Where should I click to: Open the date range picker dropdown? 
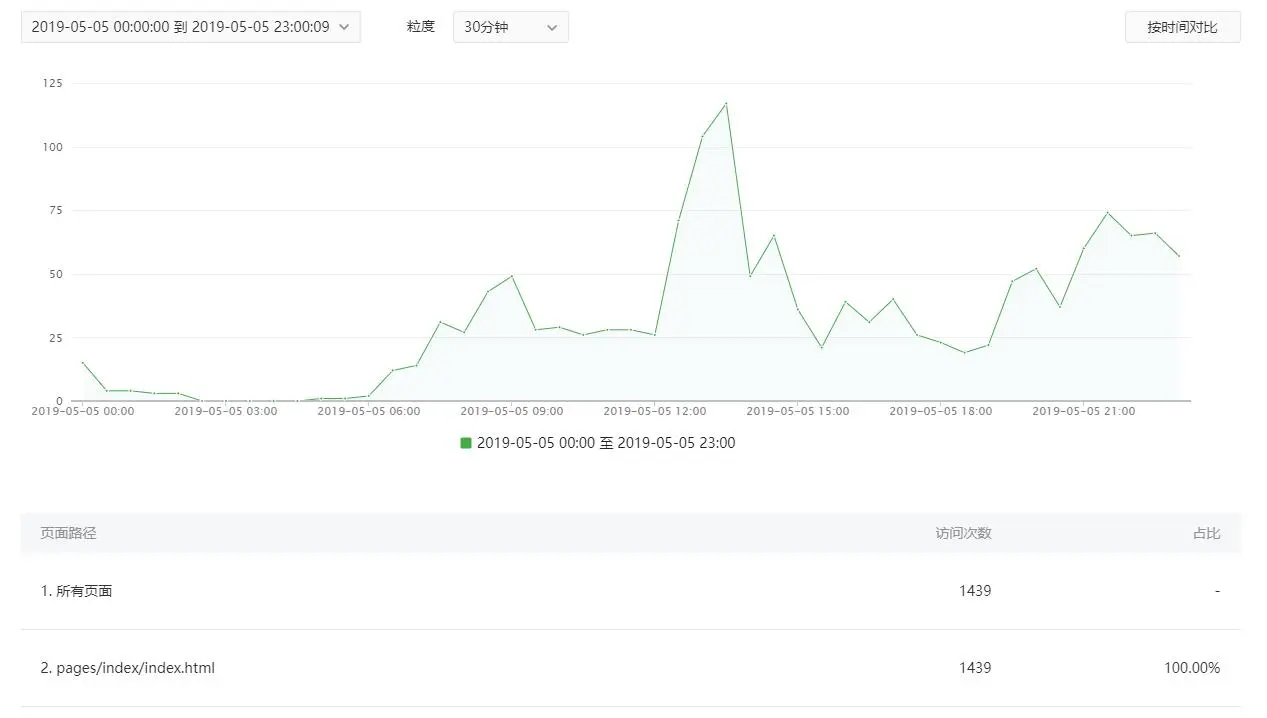tap(190, 27)
